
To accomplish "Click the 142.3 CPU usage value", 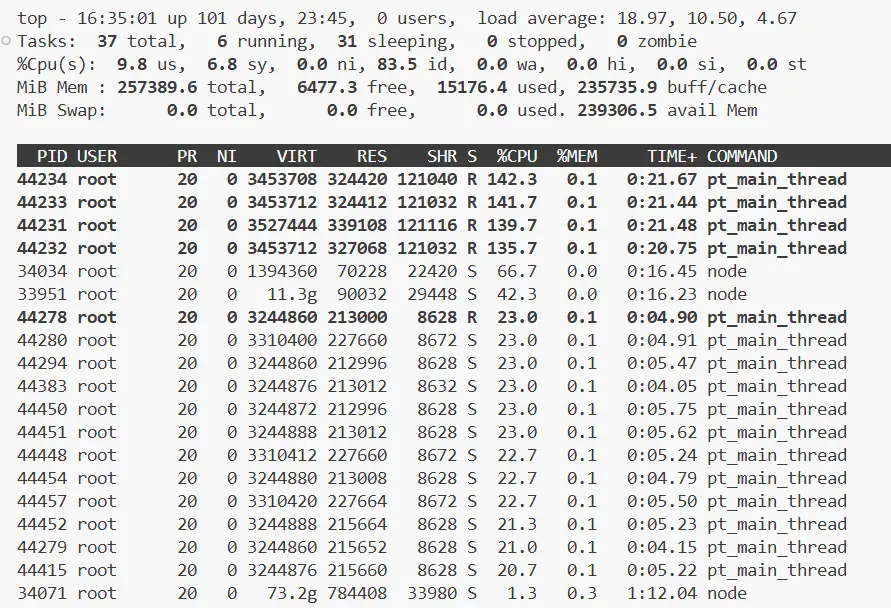I will [511, 179].
